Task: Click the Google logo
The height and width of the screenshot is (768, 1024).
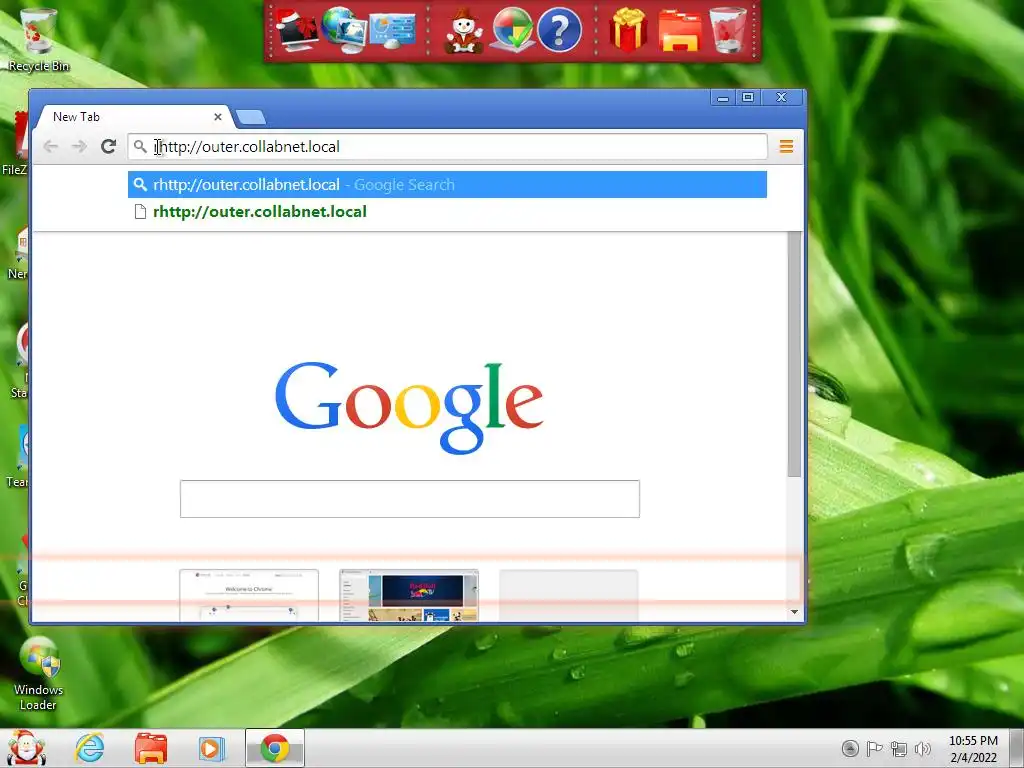Action: coord(409,407)
